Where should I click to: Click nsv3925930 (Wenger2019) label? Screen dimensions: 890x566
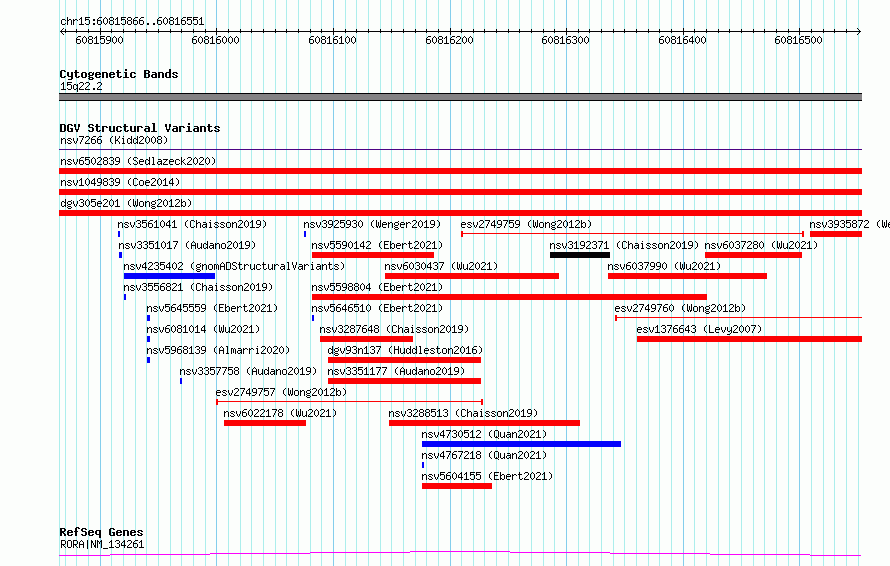[372, 224]
